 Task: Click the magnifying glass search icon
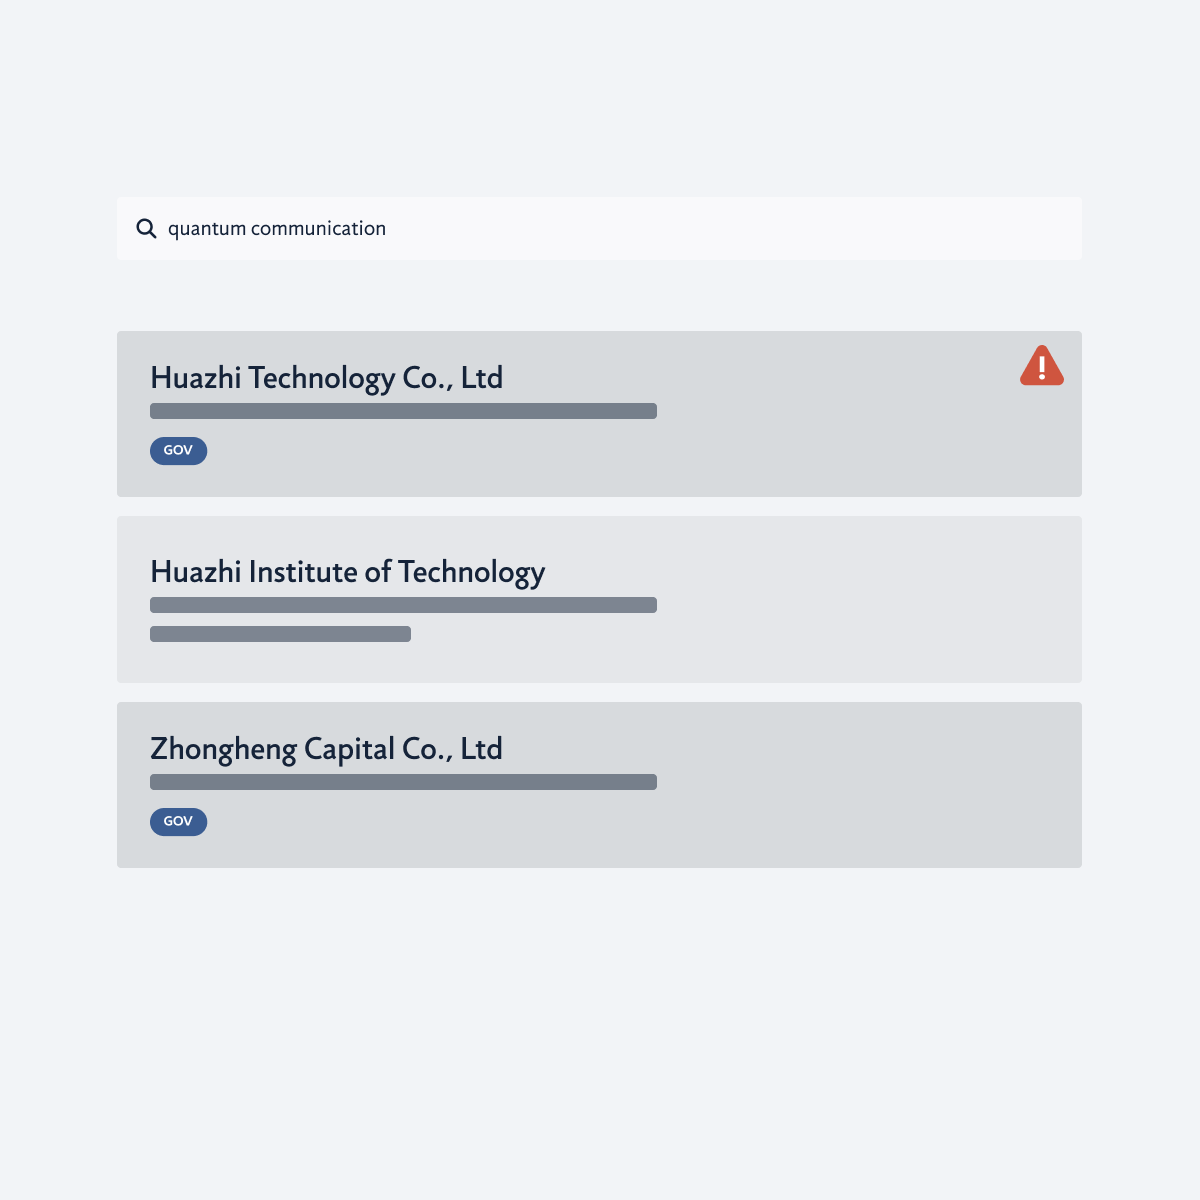pos(146,229)
